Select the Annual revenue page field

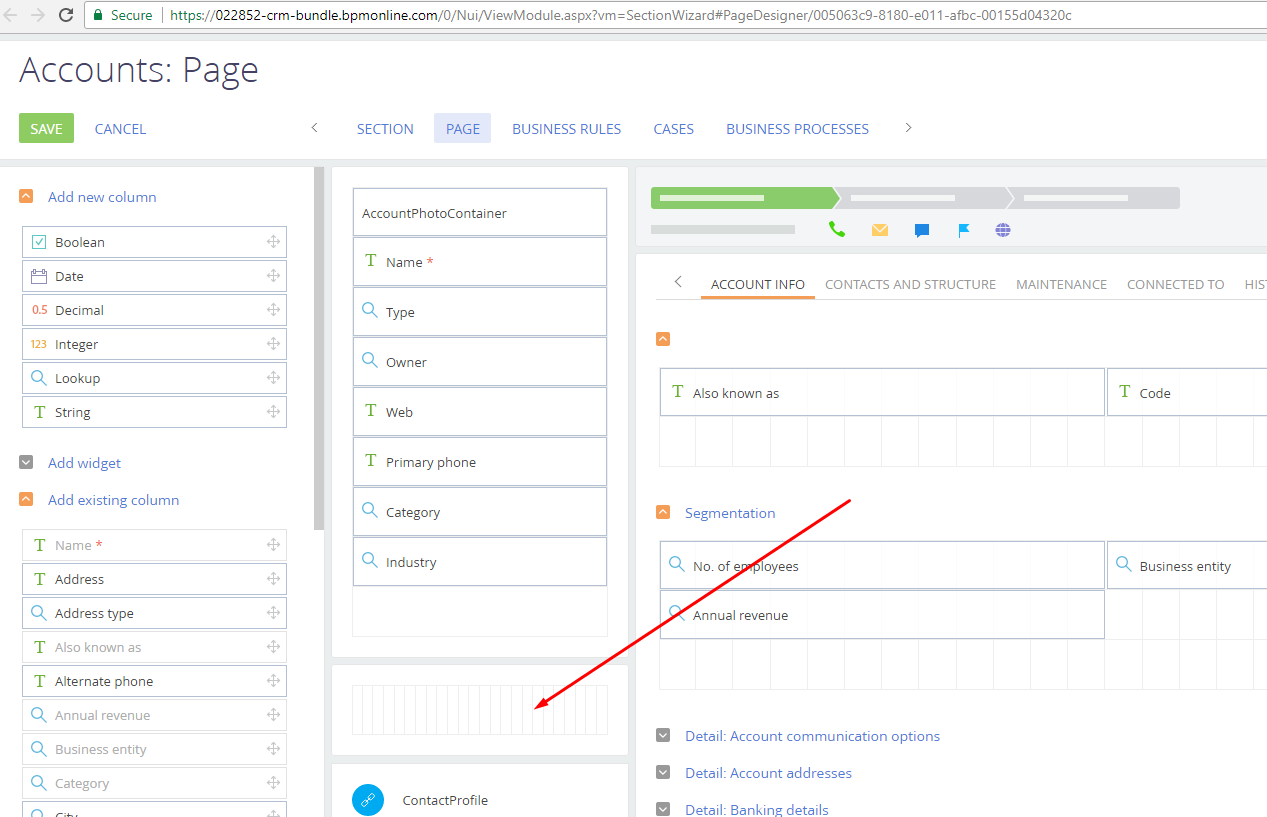coord(882,614)
